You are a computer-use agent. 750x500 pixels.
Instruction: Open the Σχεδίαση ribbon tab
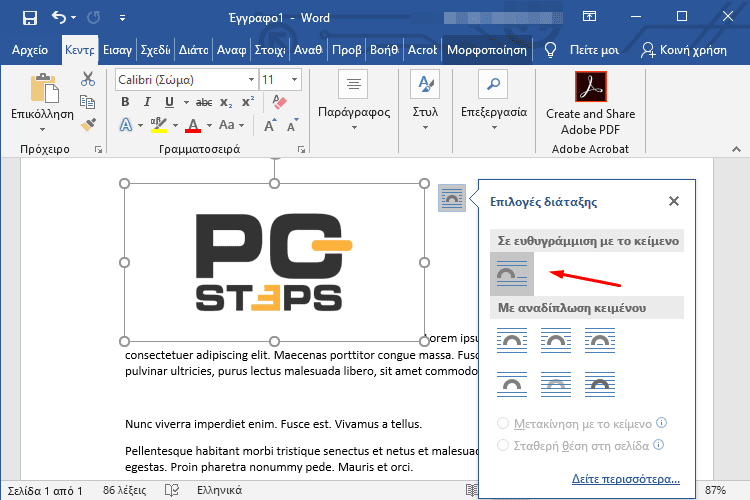(155, 50)
